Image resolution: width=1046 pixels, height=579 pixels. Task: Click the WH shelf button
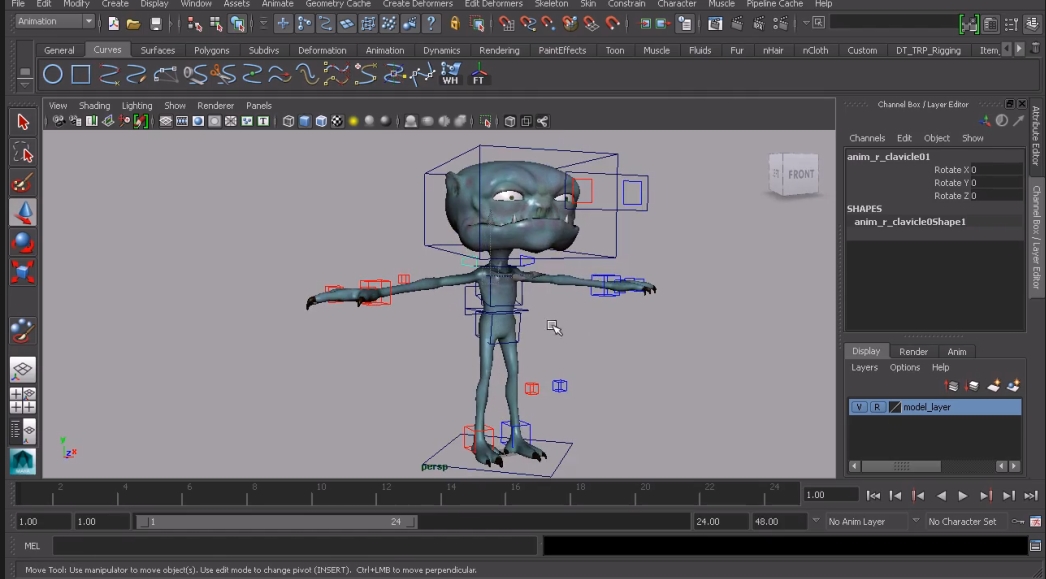click(x=450, y=74)
